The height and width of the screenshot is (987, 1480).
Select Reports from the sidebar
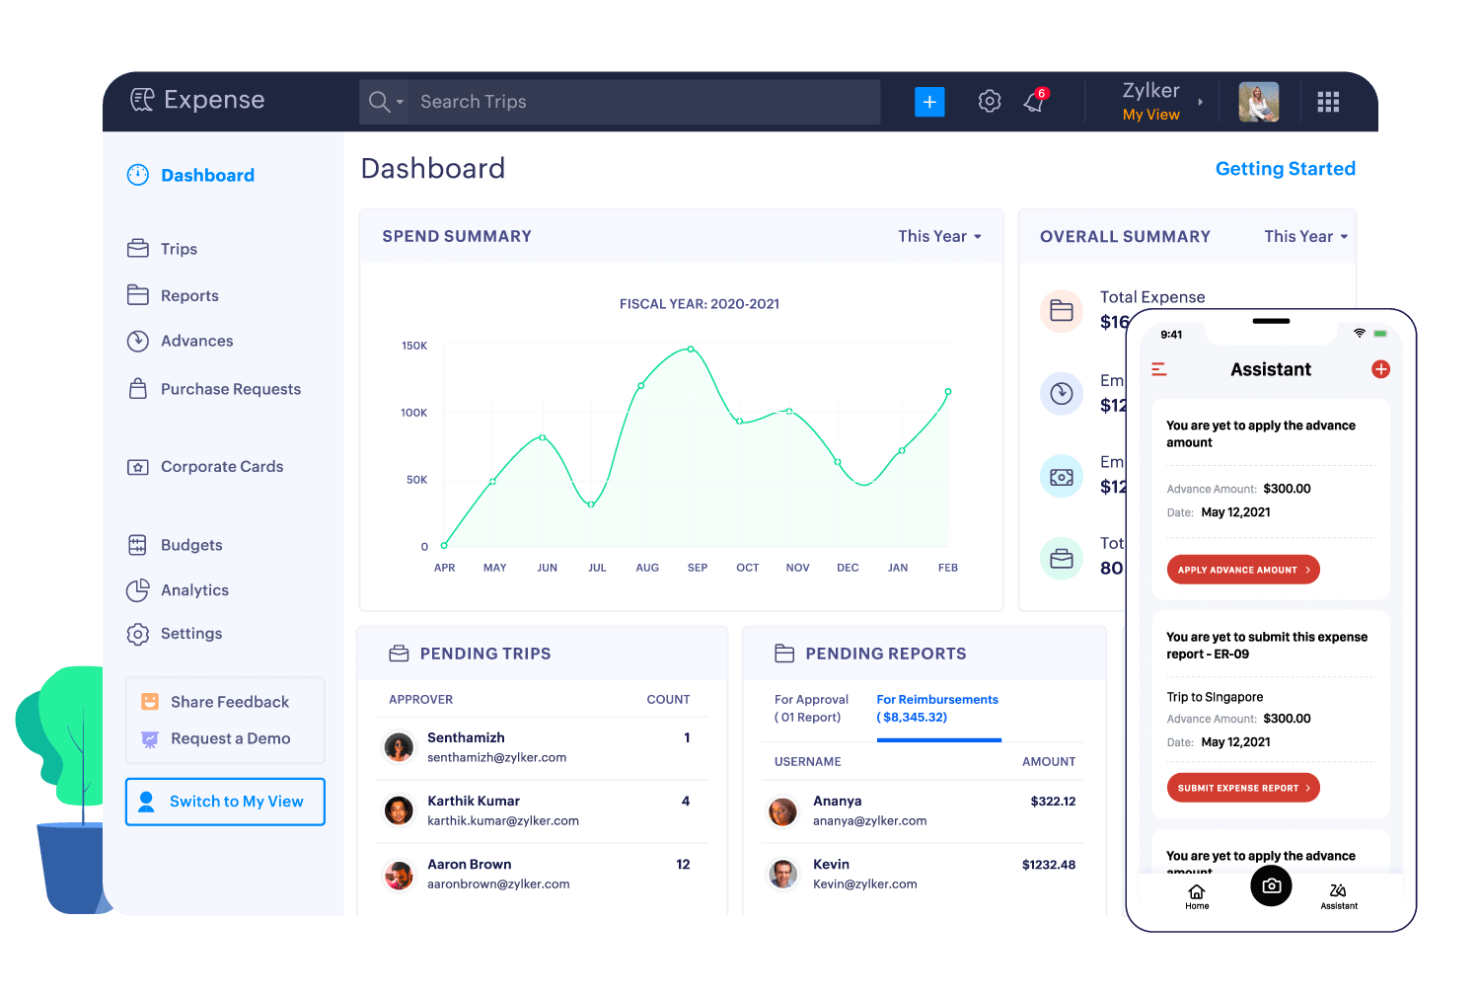189,295
